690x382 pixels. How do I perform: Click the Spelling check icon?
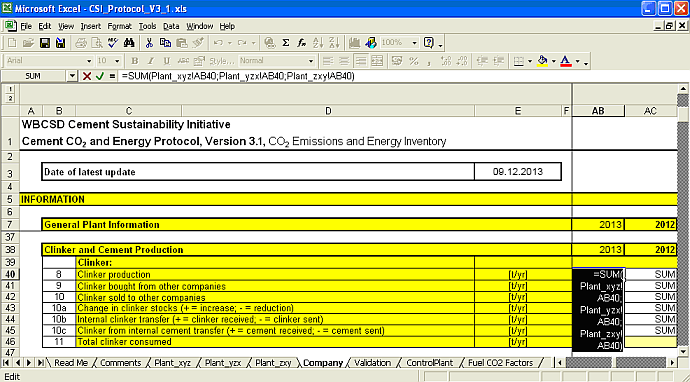pyautogui.click(x=114, y=43)
